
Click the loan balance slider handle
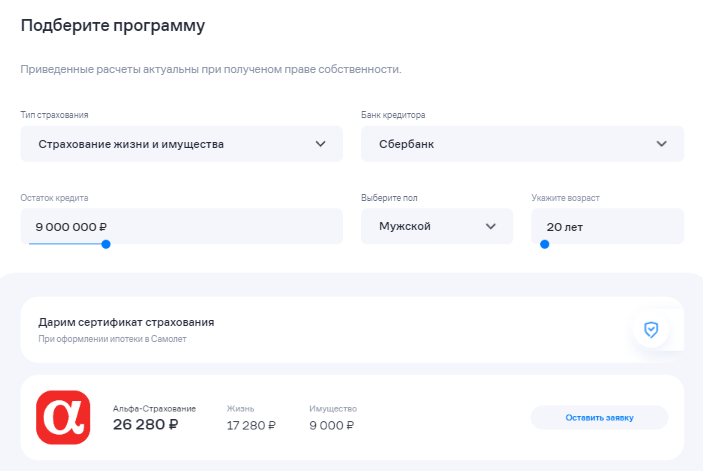coord(106,244)
